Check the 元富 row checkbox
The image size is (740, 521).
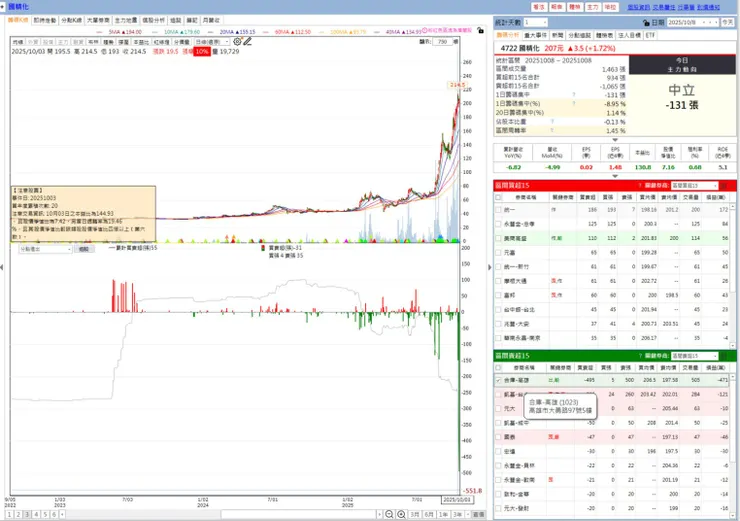(498, 252)
